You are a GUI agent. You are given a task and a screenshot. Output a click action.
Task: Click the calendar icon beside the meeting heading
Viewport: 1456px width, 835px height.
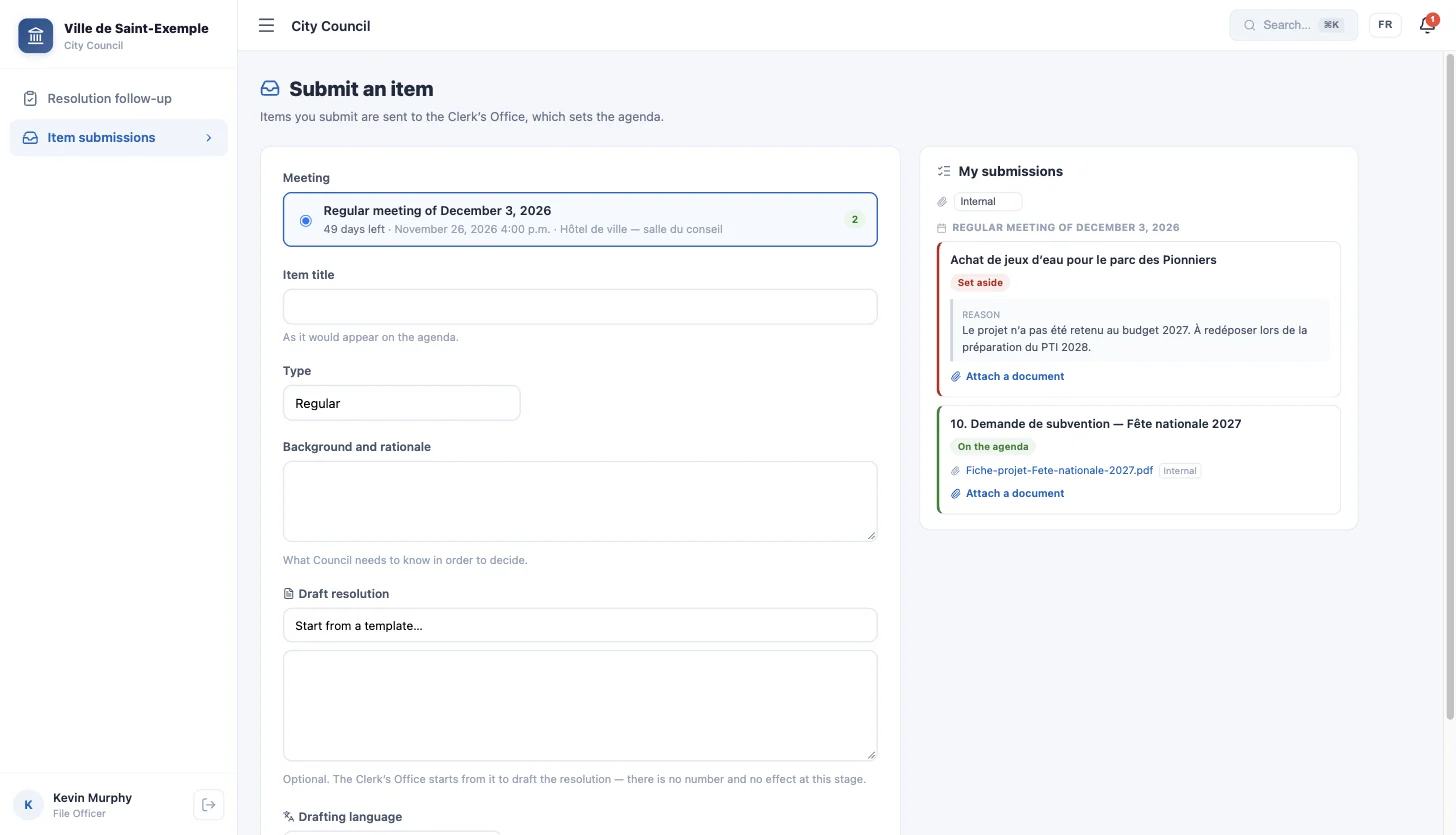coord(942,228)
